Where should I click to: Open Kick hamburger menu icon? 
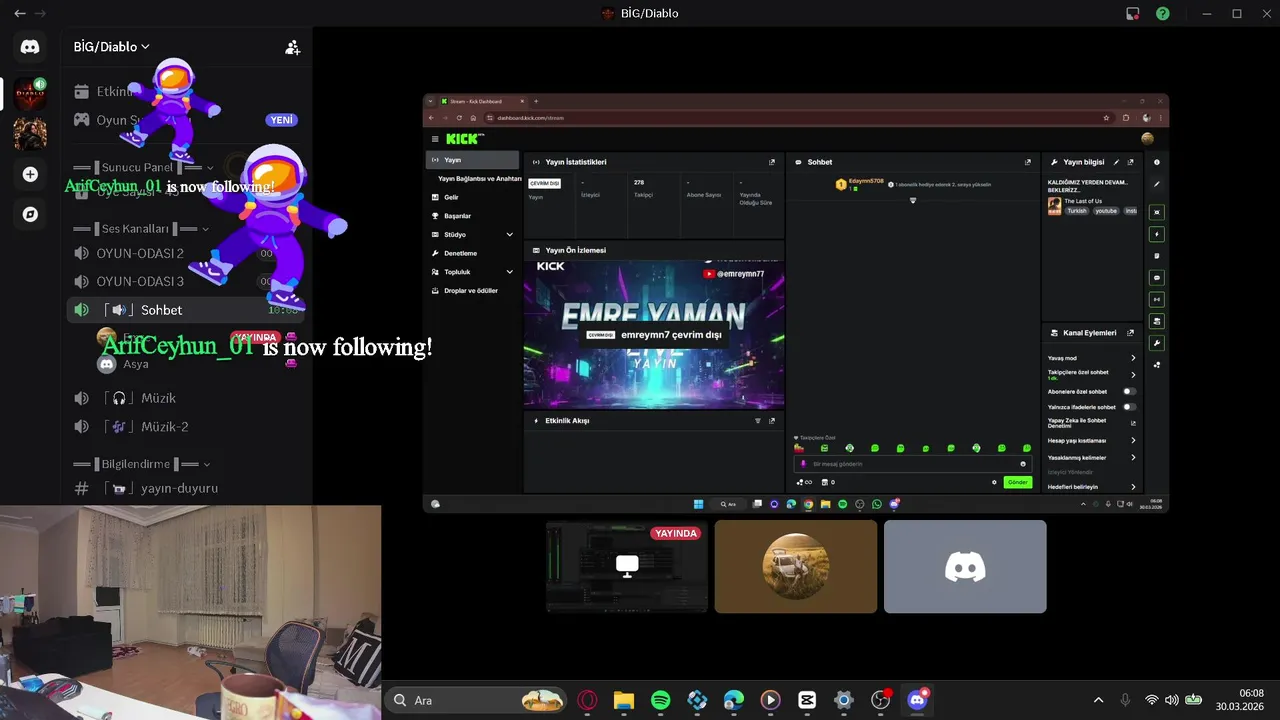tap(435, 139)
